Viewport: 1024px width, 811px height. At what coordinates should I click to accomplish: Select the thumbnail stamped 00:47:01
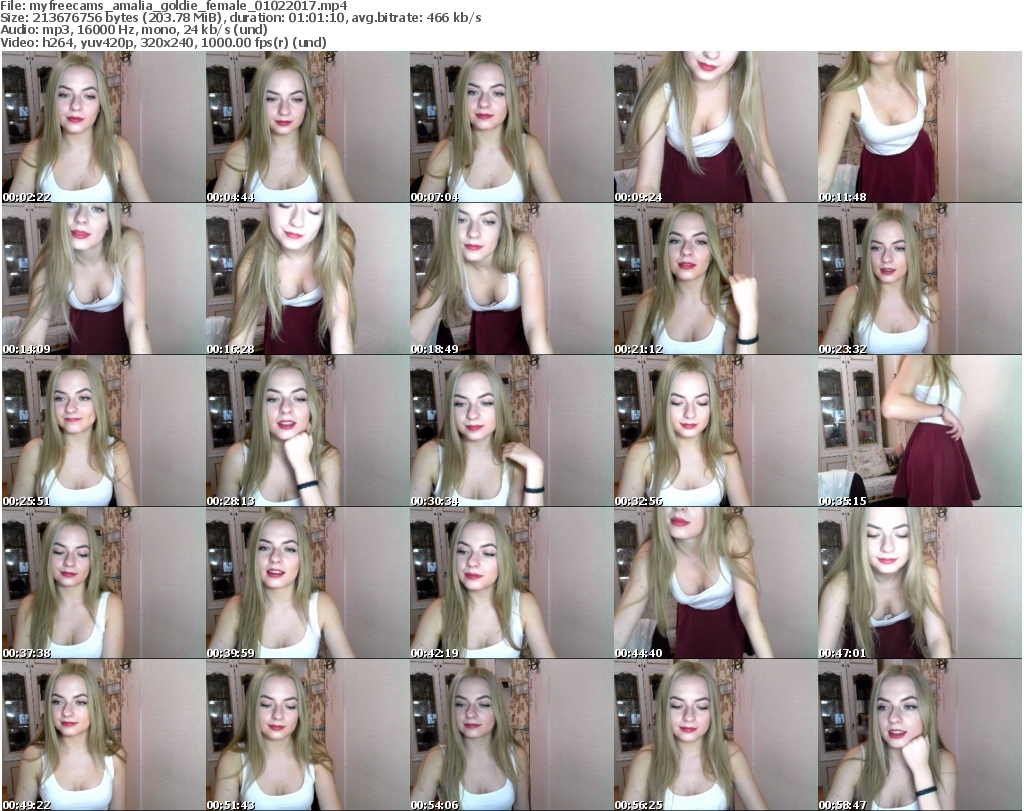pos(920,583)
